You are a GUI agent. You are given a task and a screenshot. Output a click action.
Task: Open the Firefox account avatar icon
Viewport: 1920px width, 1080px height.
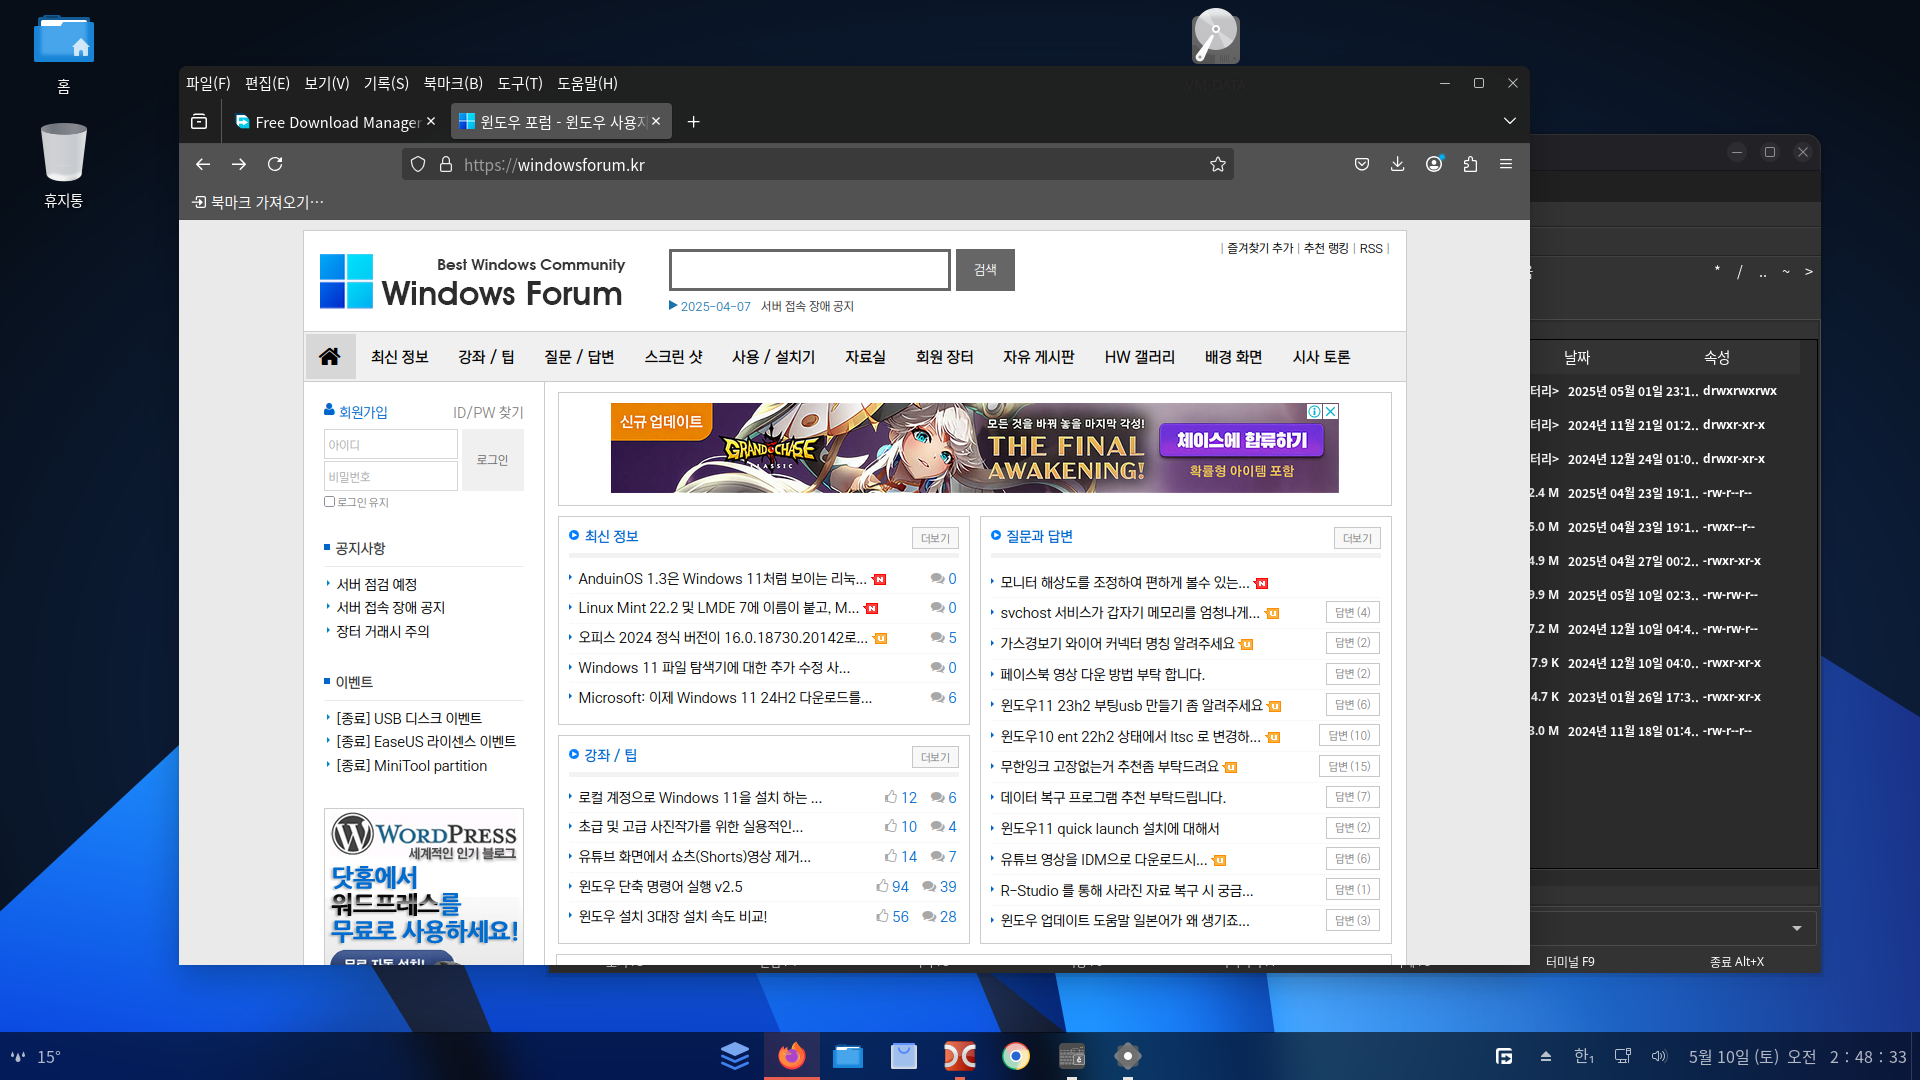pyautogui.click(x=1434, y=164)
